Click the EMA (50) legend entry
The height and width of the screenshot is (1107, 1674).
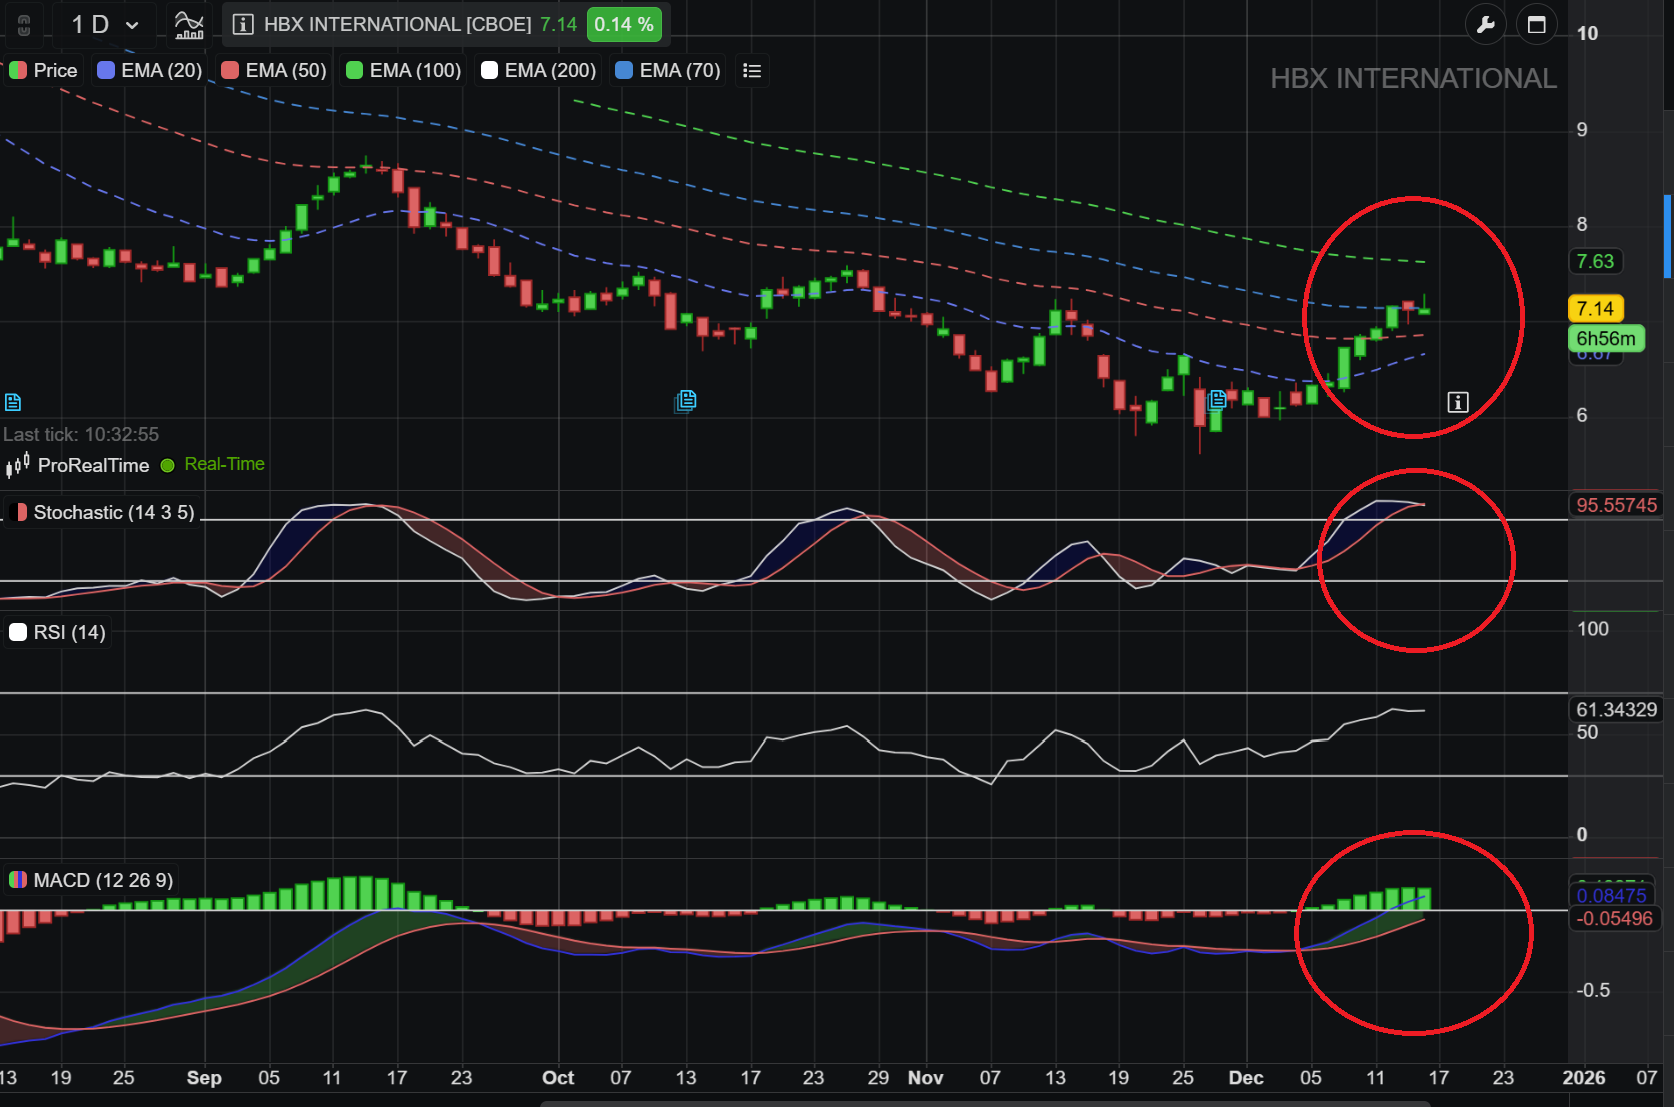tap(272, 70)
